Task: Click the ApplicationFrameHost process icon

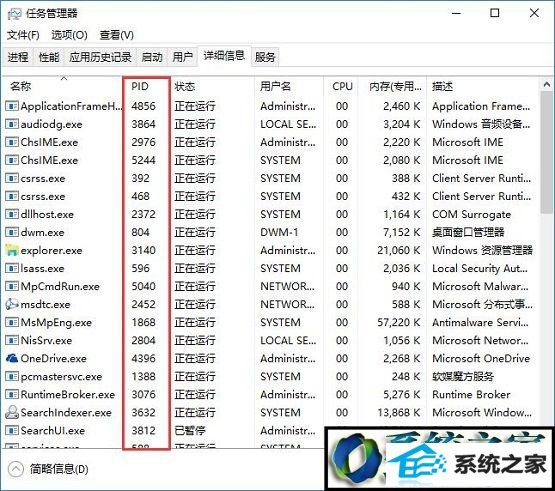Action: (12, 106)
